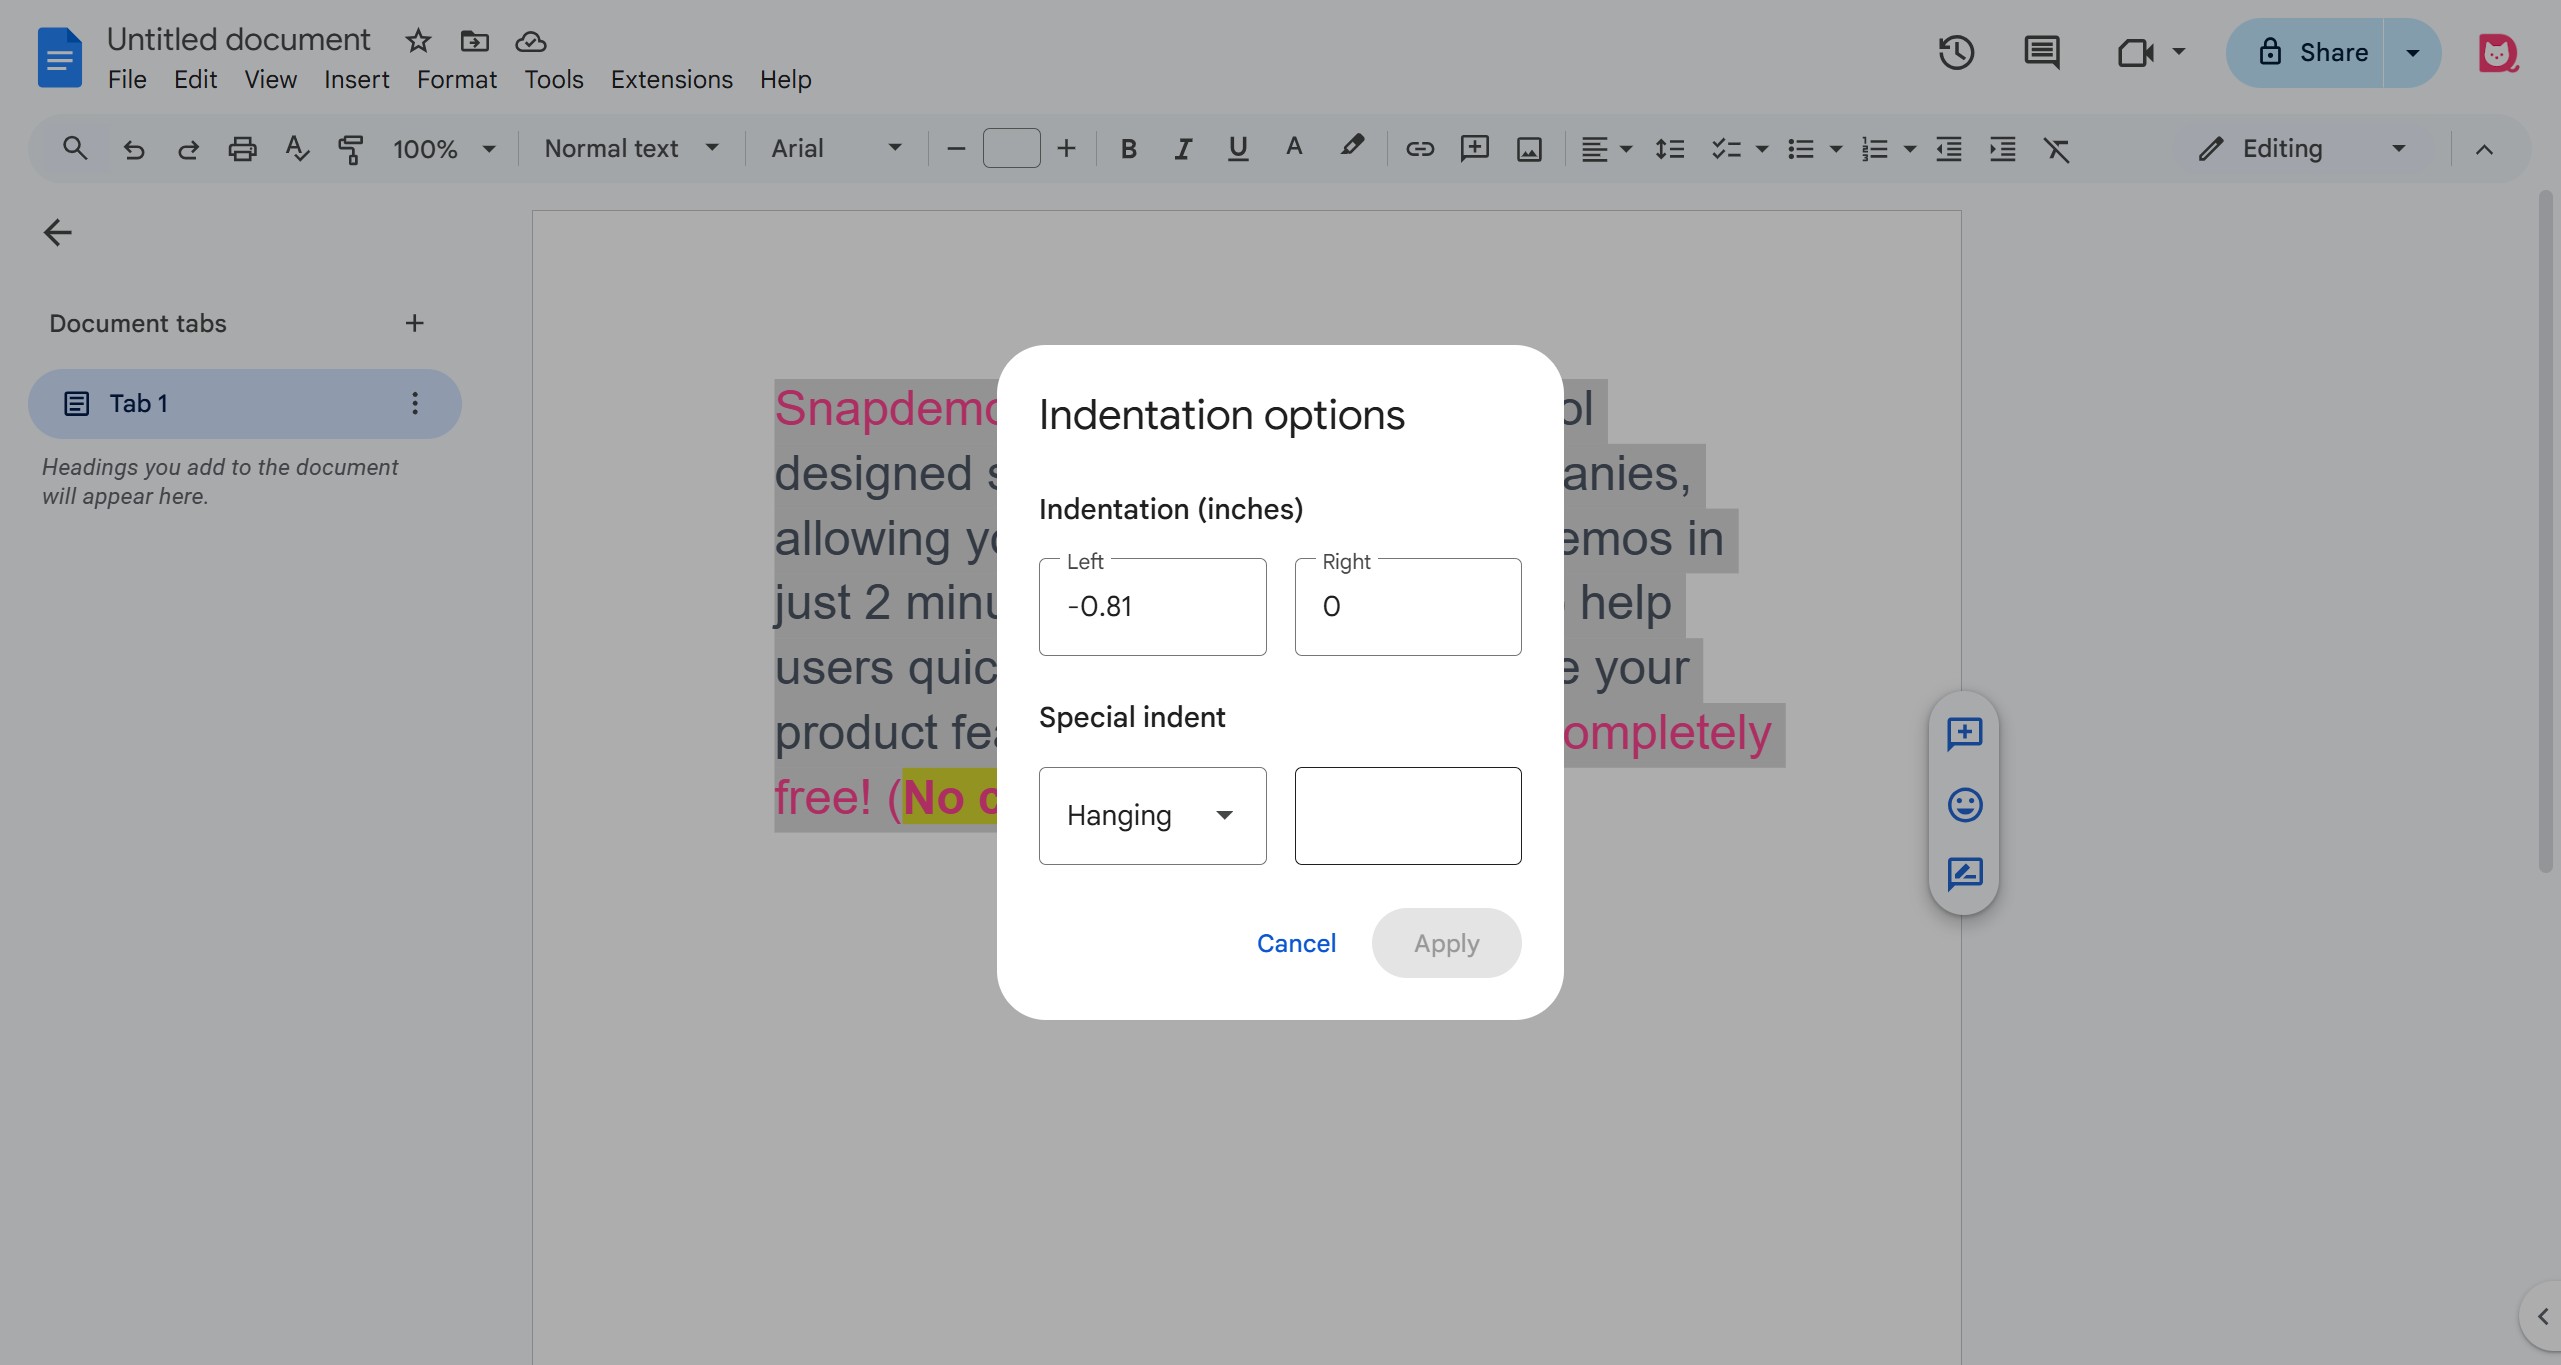Open version history clock icon

1956,52
